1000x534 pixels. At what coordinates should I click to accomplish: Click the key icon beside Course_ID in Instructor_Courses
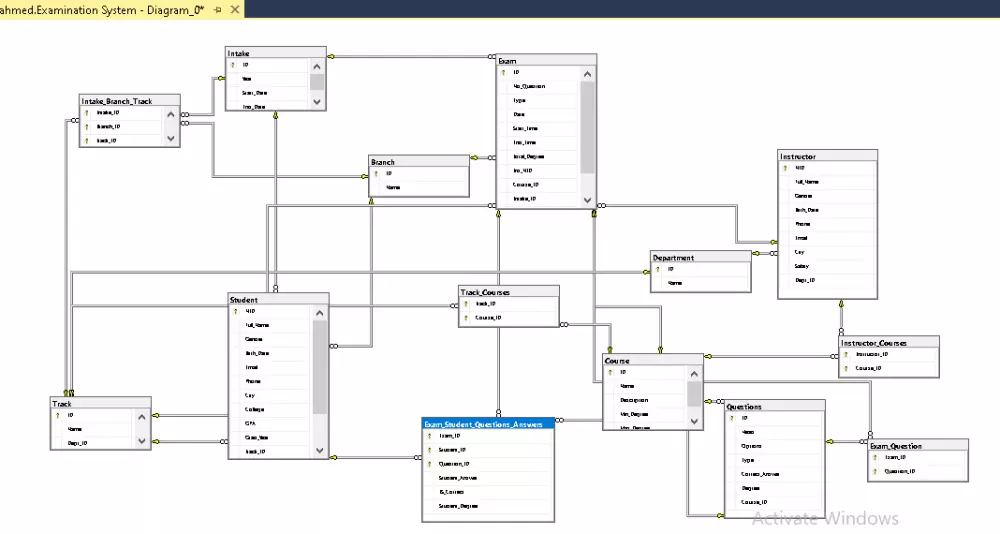(x=846, y=368)
